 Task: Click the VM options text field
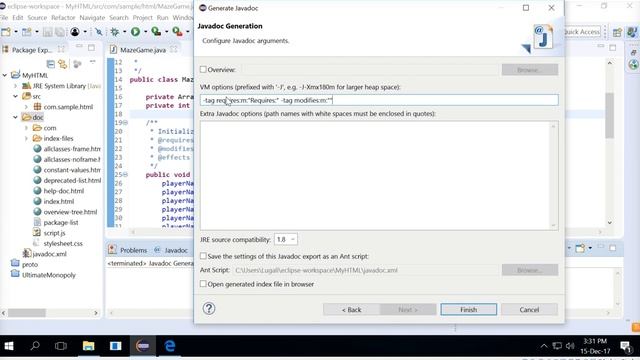coord(379,100)
